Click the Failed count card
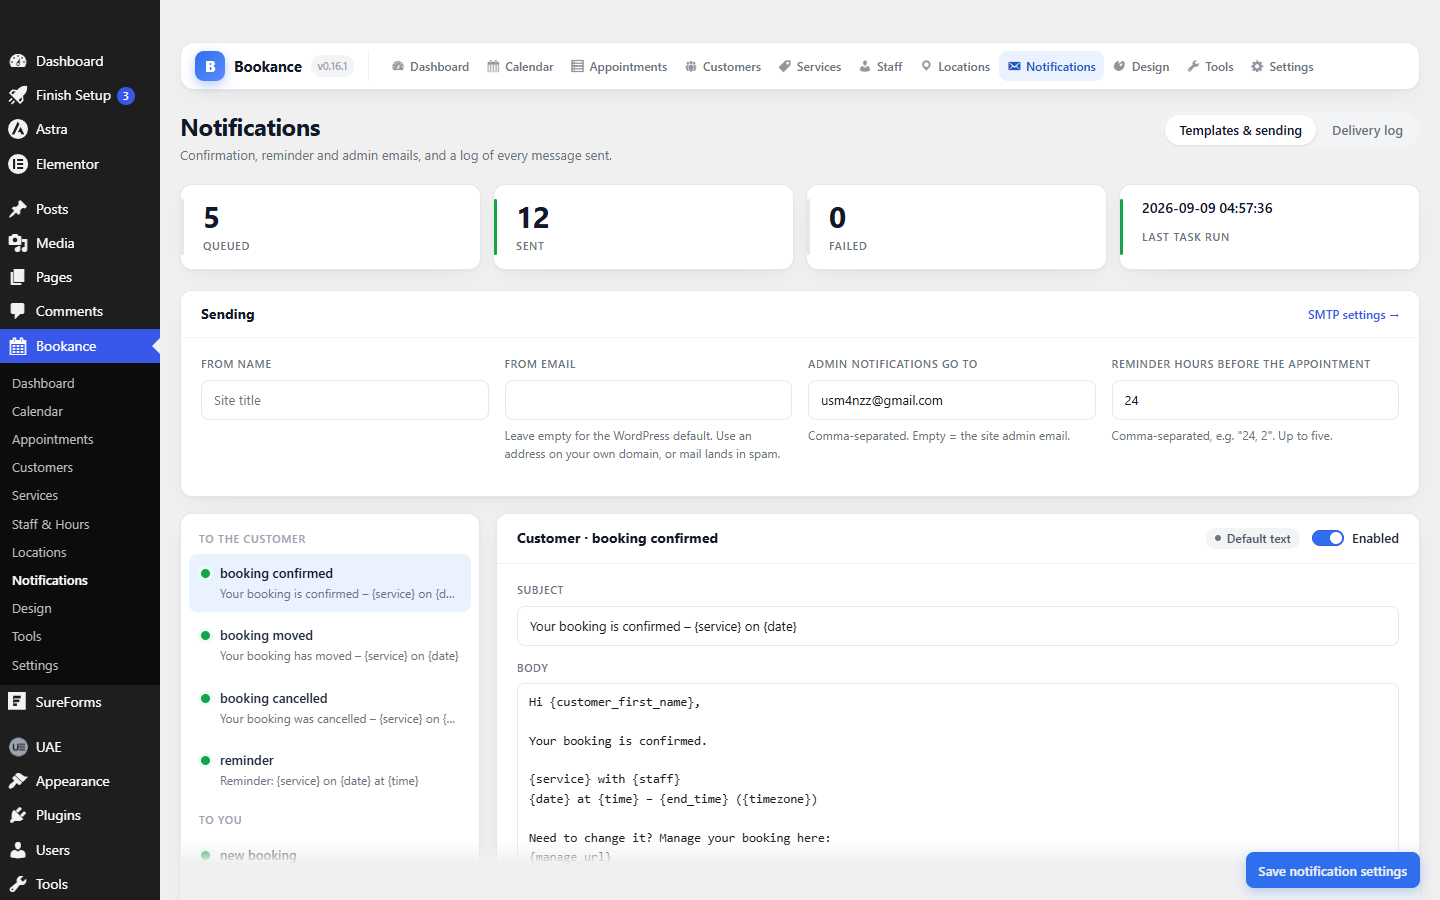Screen dimensions: 1440x900 coord(956,227)
